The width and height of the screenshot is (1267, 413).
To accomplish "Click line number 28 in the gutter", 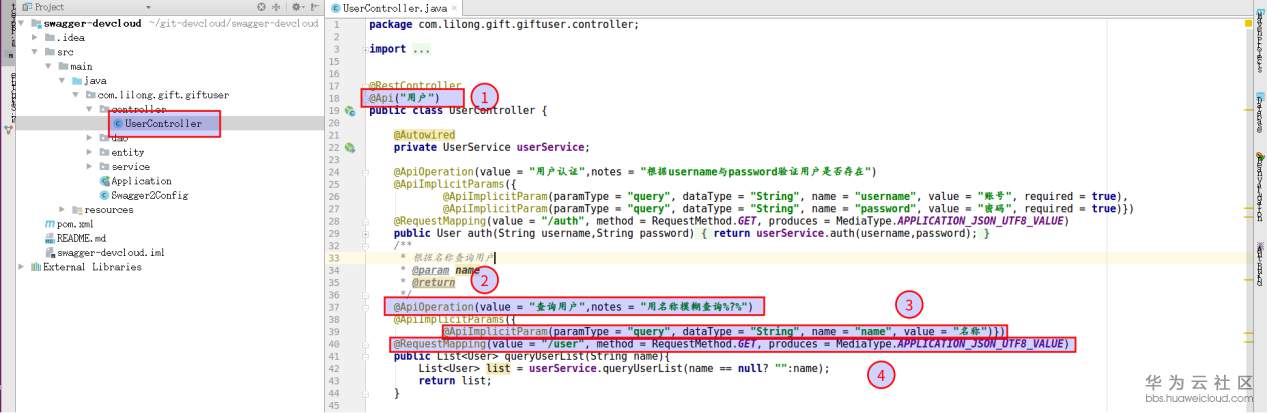I will click(x=335, y=220).
